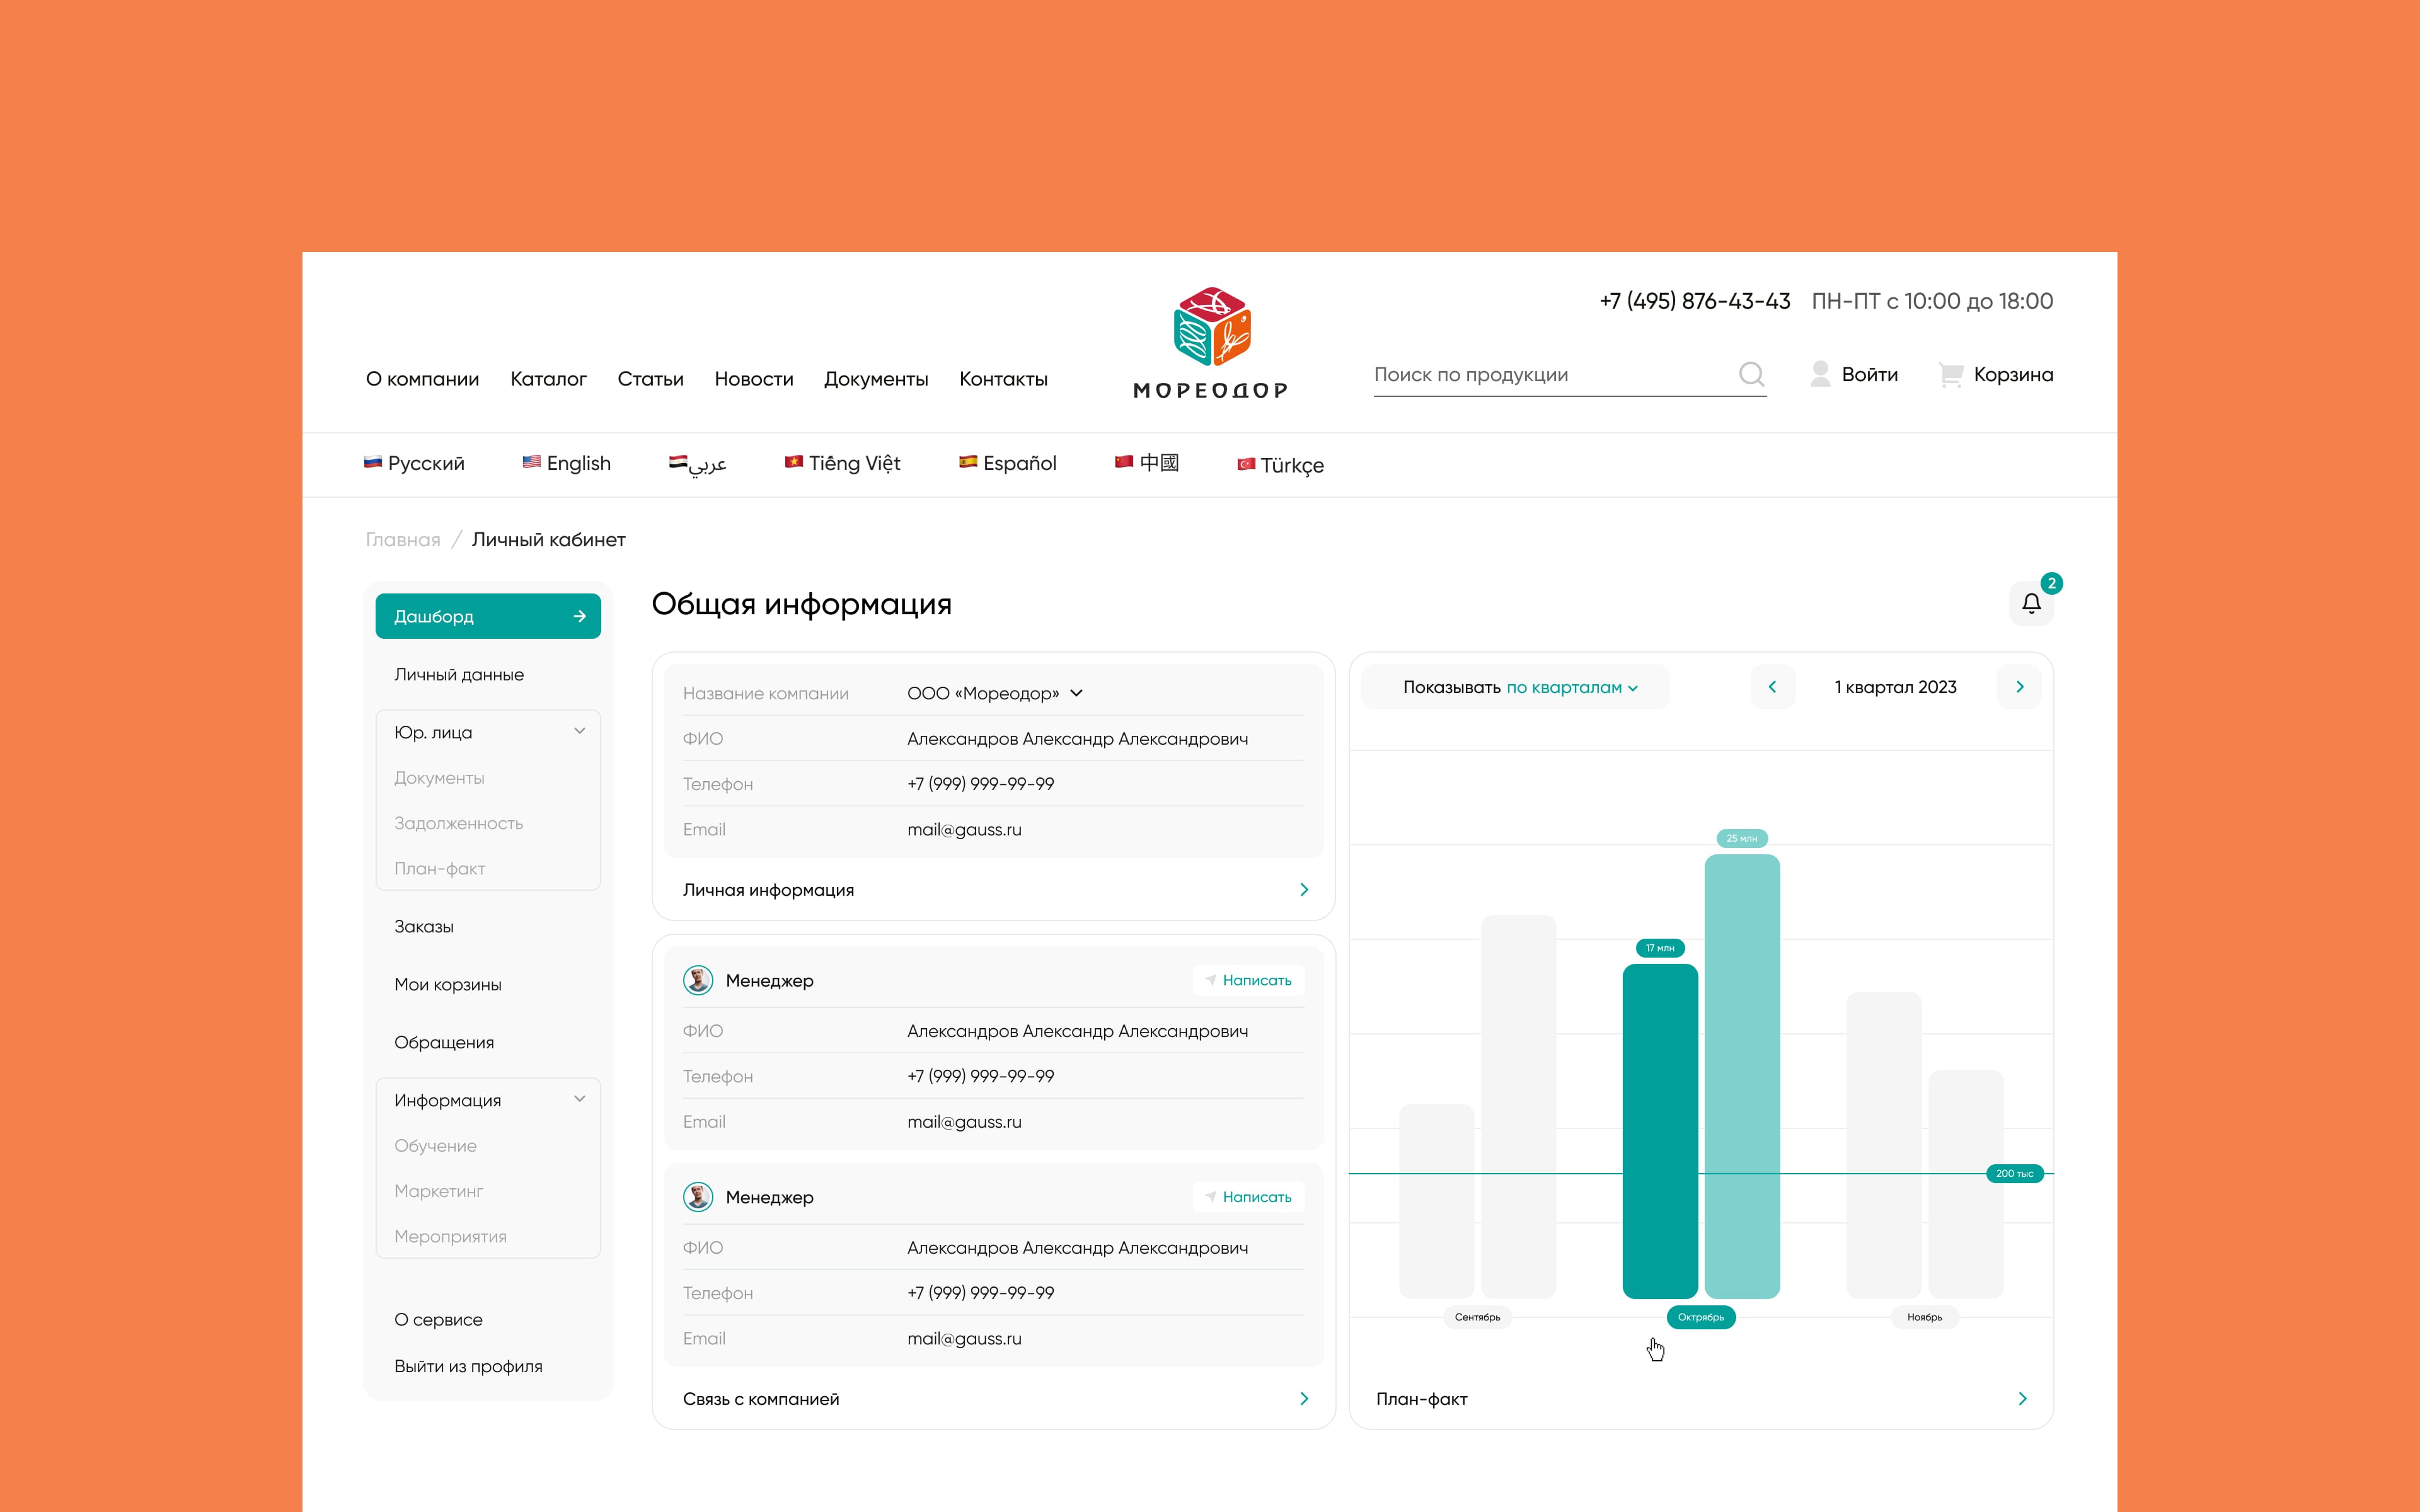Viewport: 2420px width, 1512px height.
Task: Click the first manager's avatar
Action: pyautogui.click(x=698, y=980)
